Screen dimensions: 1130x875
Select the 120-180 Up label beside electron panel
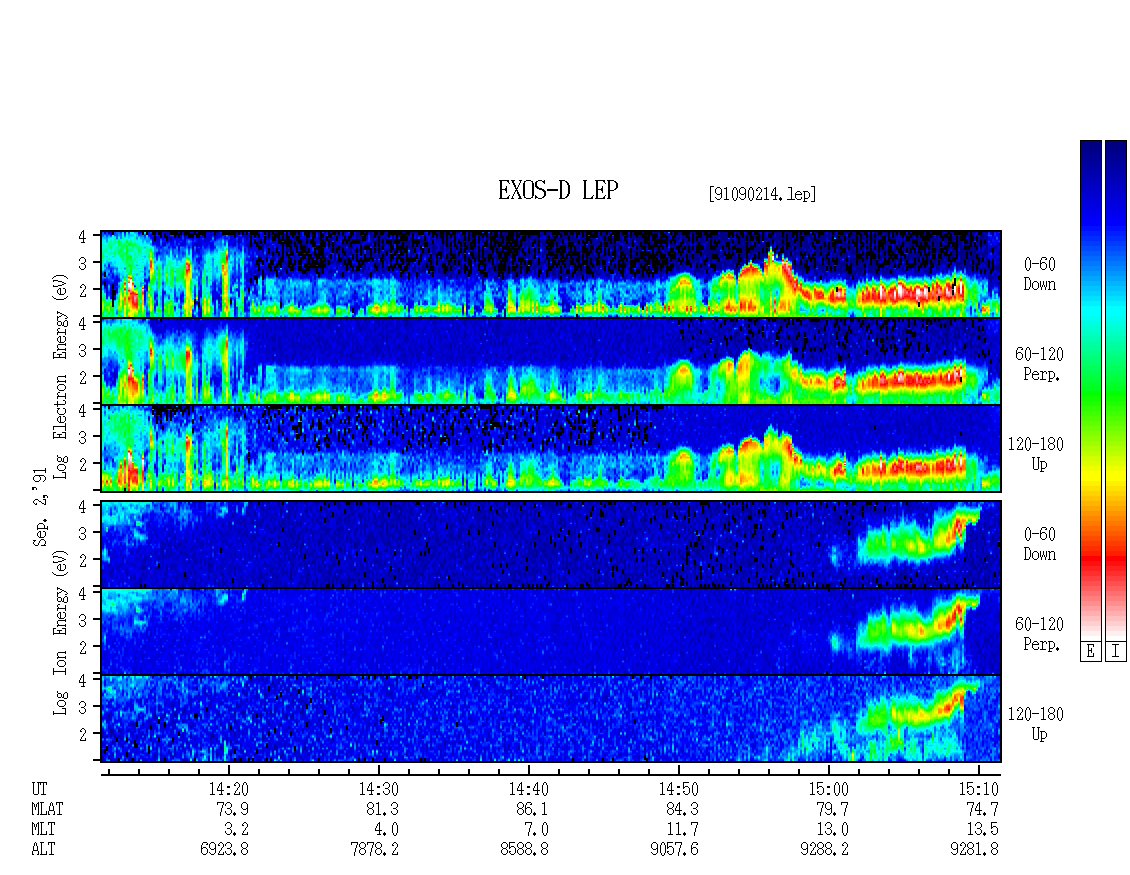[x=1036, y=454]
